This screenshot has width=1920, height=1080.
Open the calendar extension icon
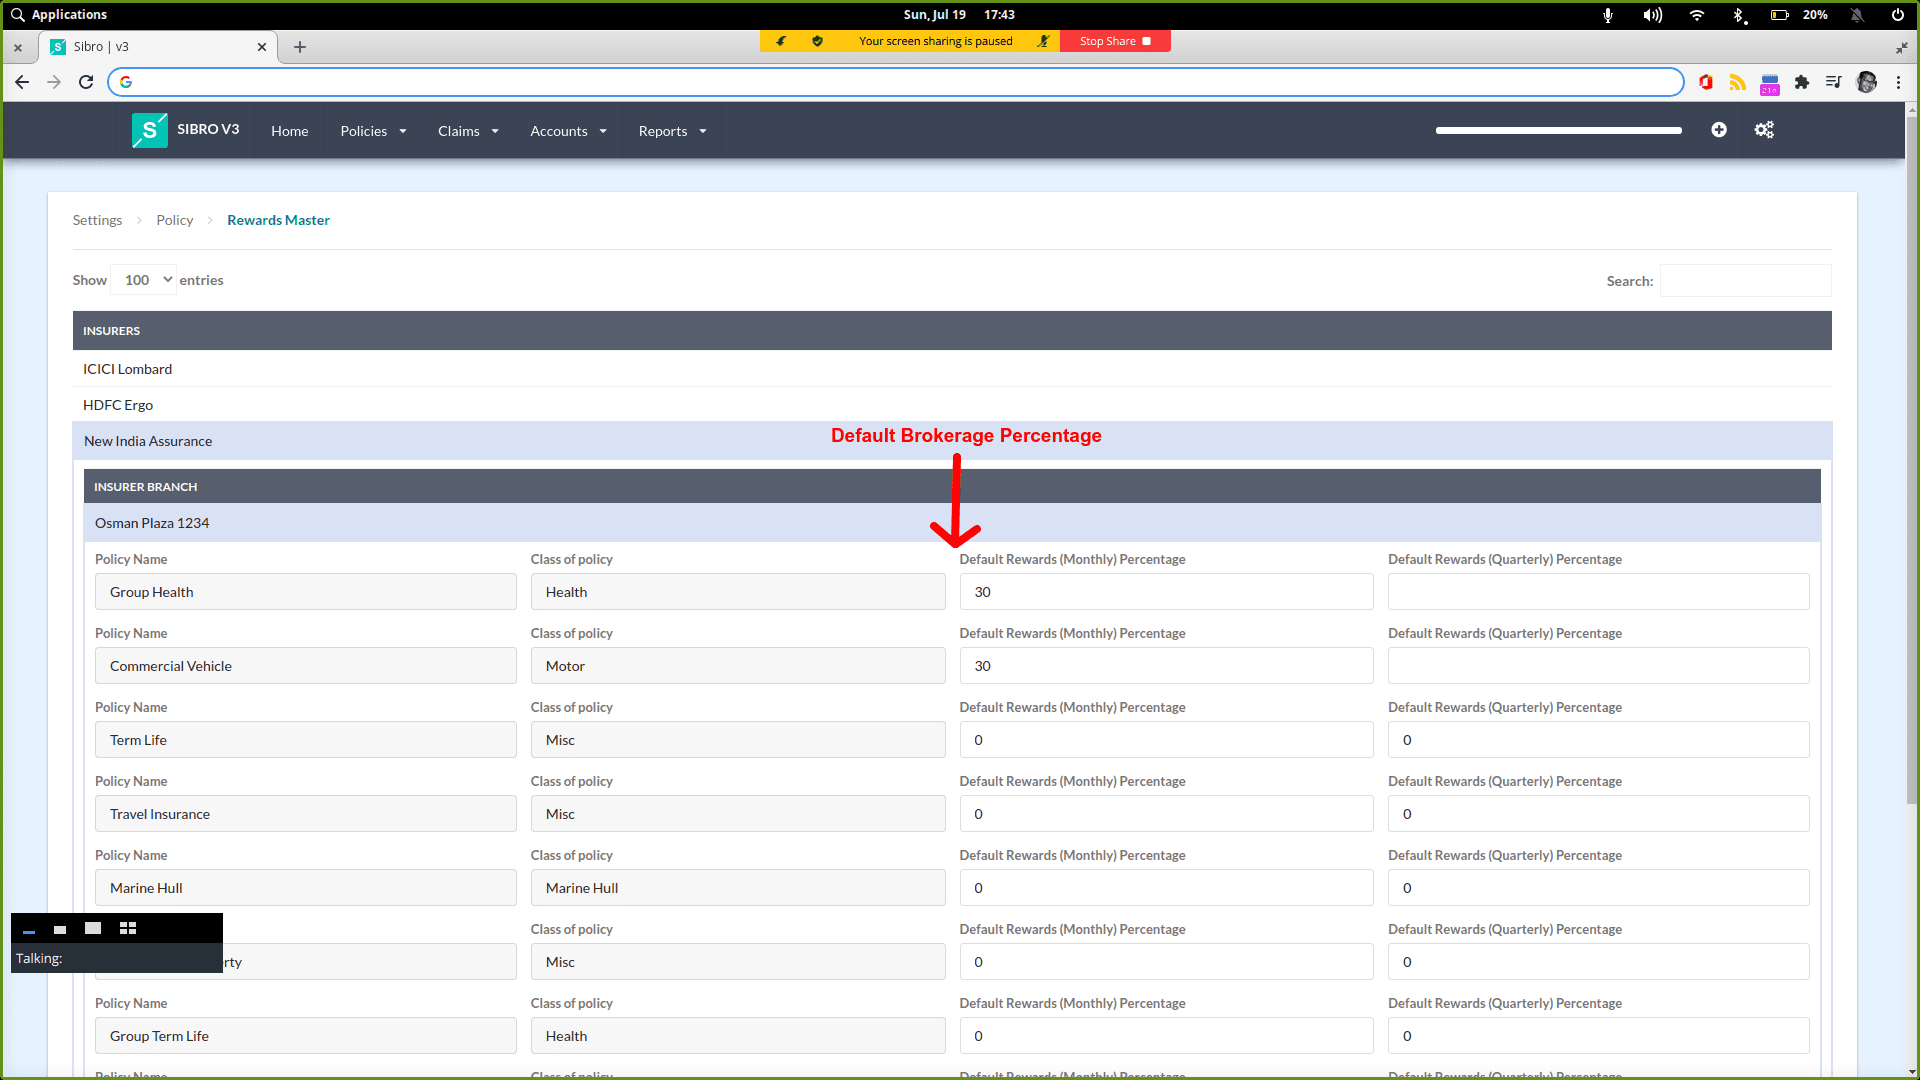tap(1770, 83)
